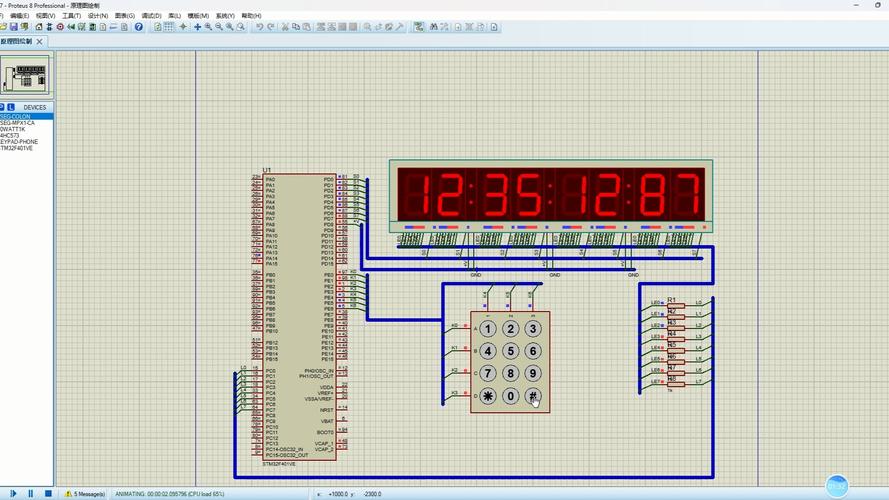Toggle the grid display icon
This screenshot has width=889, height=500.
point(168,27)
